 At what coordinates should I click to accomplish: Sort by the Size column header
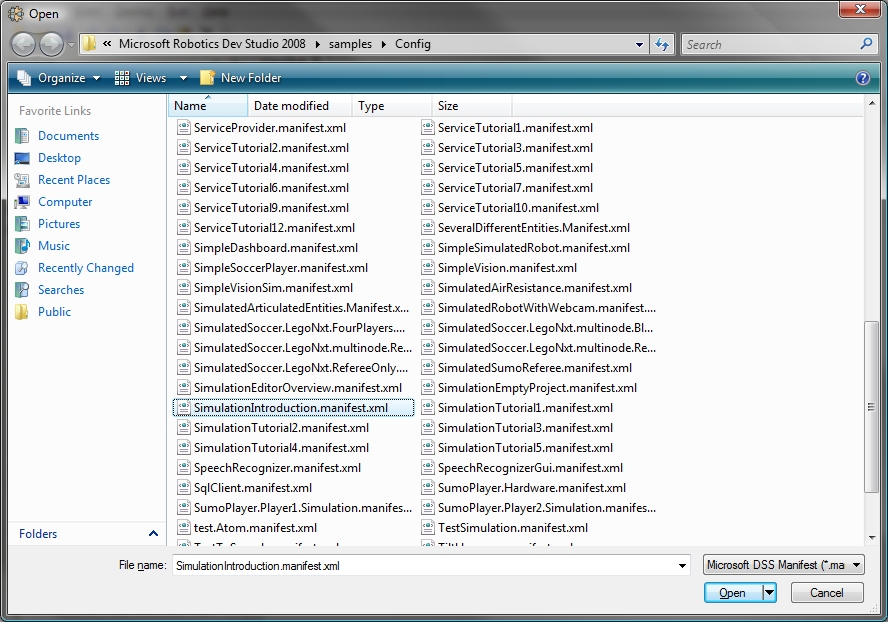(472, 106)
